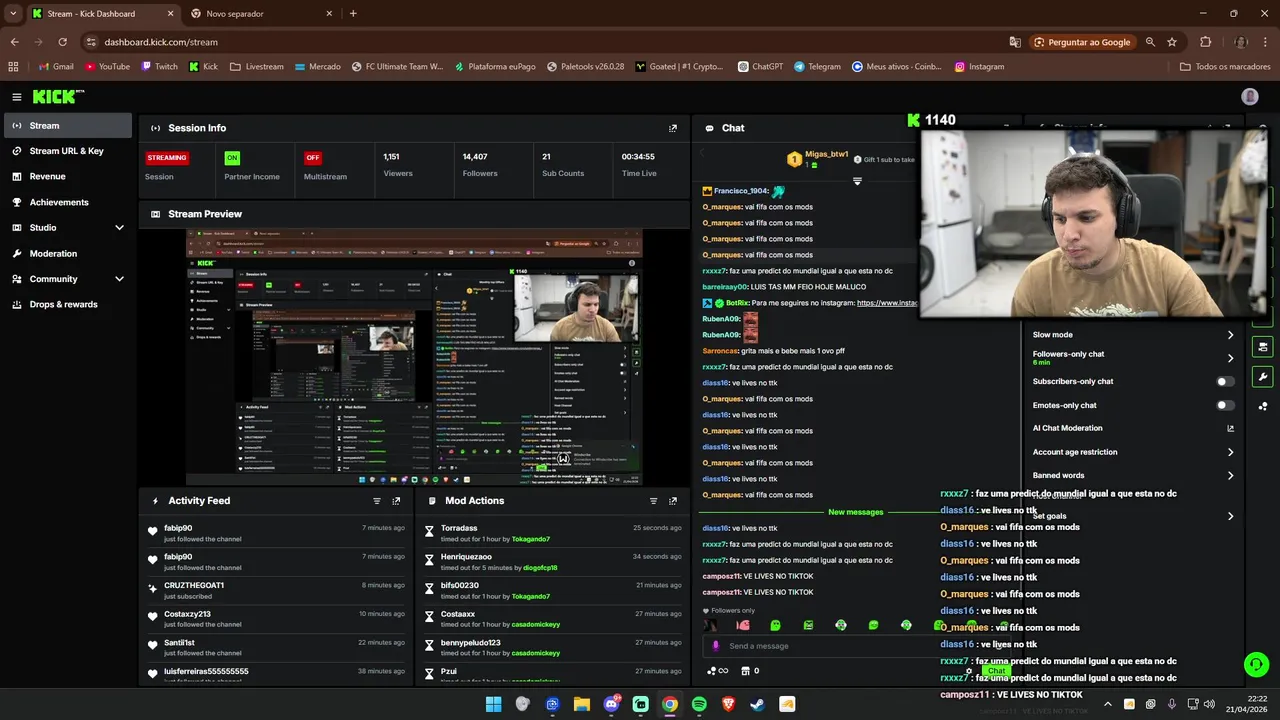Open the Kick hamburger menu

(17, 97)
